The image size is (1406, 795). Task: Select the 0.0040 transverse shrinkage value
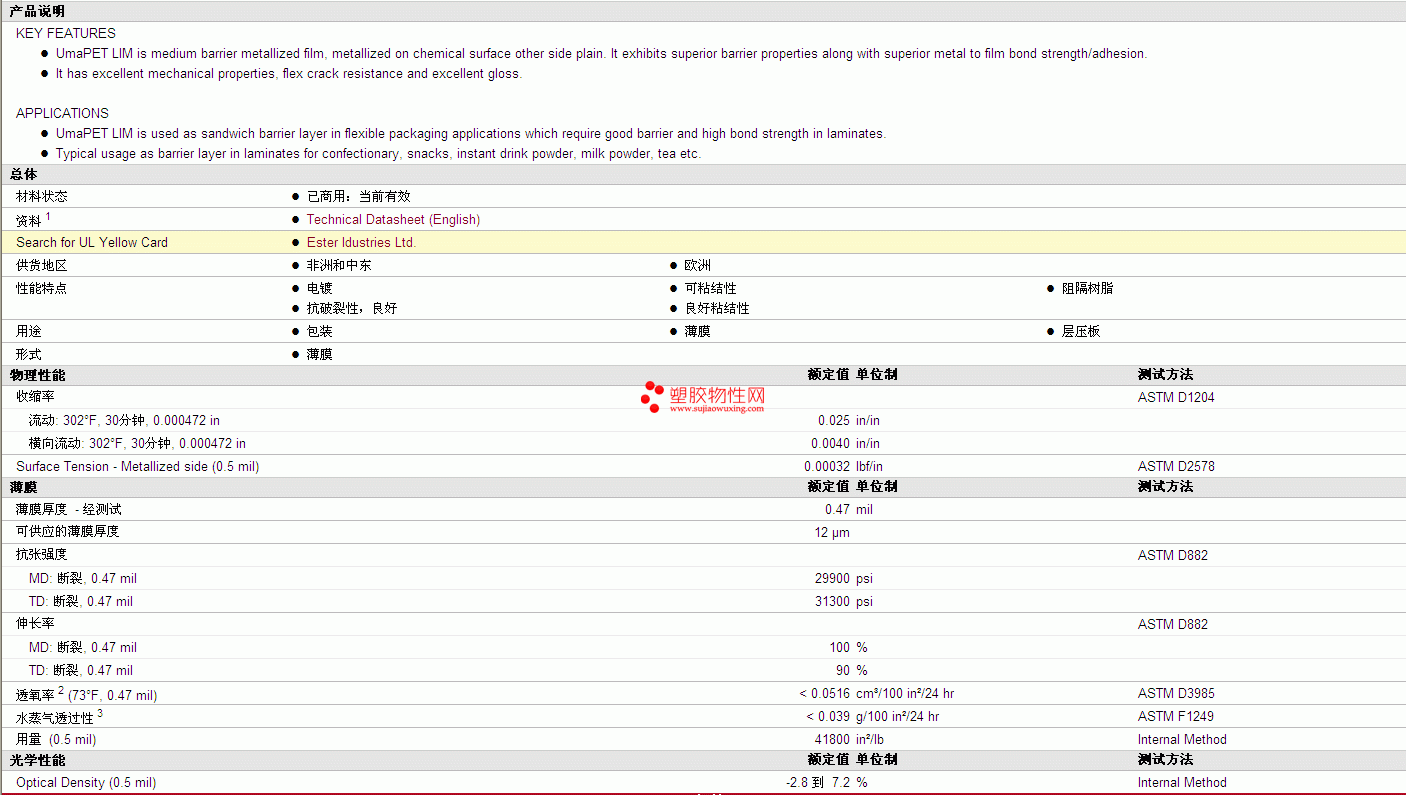point(831,444)
